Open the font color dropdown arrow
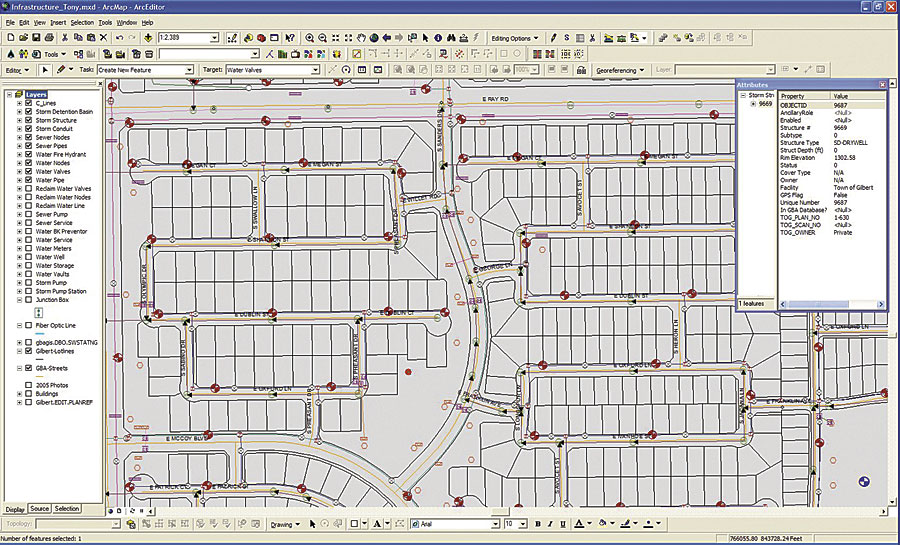 pos(589,524)
